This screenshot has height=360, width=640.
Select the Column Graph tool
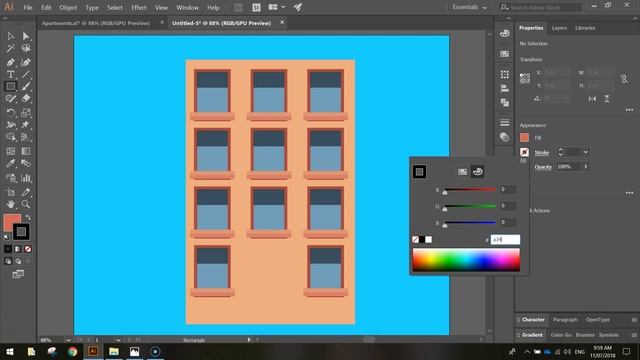coord(26,178)
